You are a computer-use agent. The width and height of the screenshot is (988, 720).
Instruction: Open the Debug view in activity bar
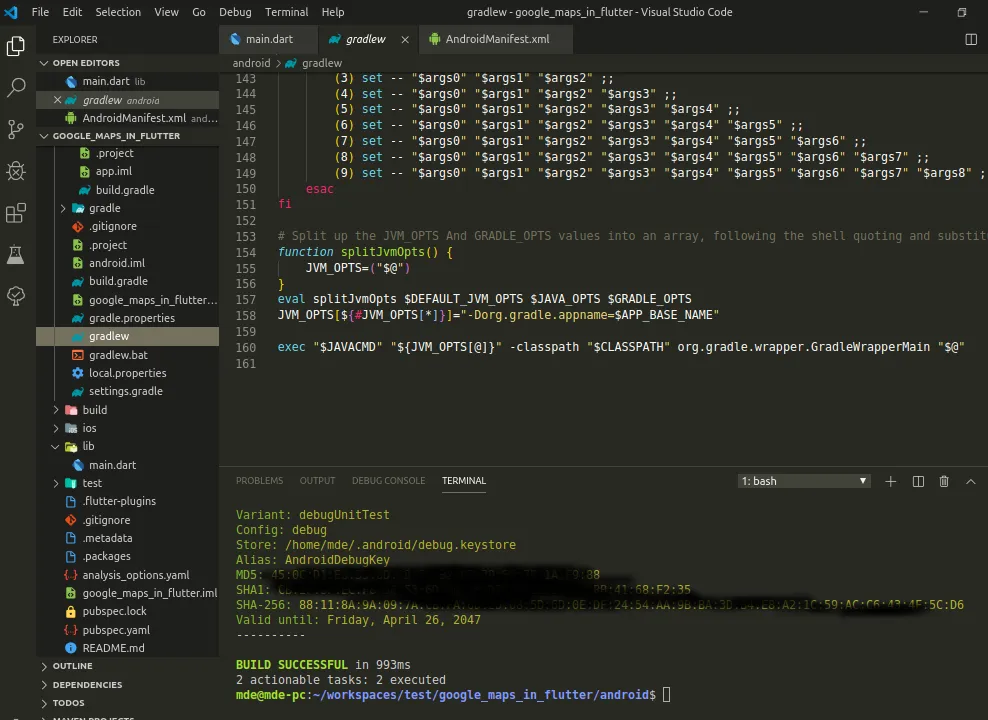tap(16, 171)
